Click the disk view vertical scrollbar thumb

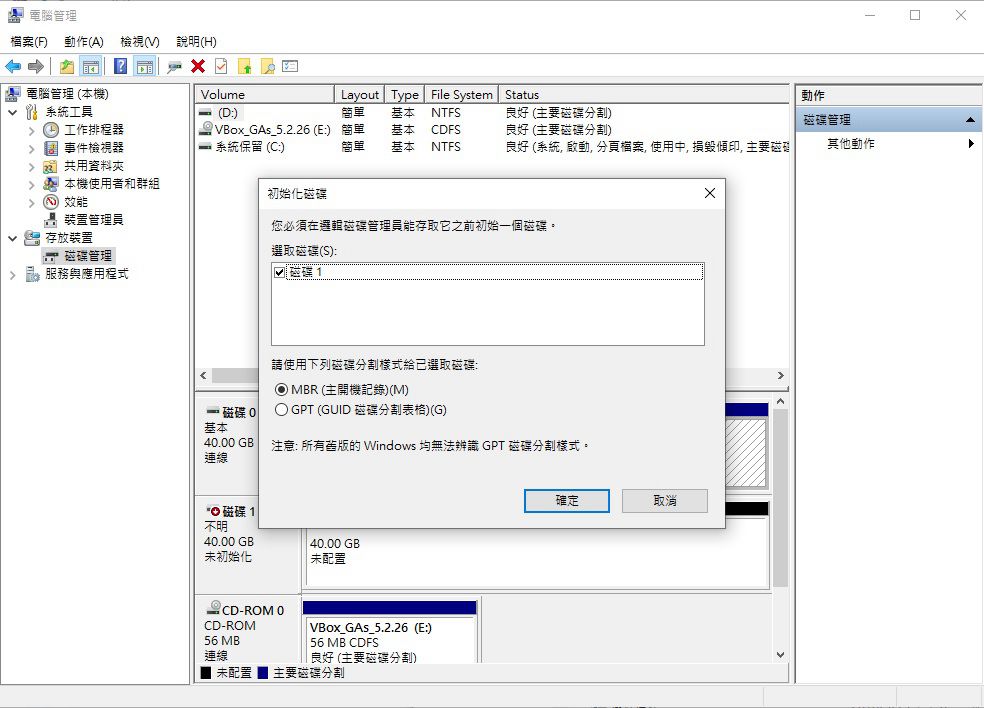click(x=780, y=498)
